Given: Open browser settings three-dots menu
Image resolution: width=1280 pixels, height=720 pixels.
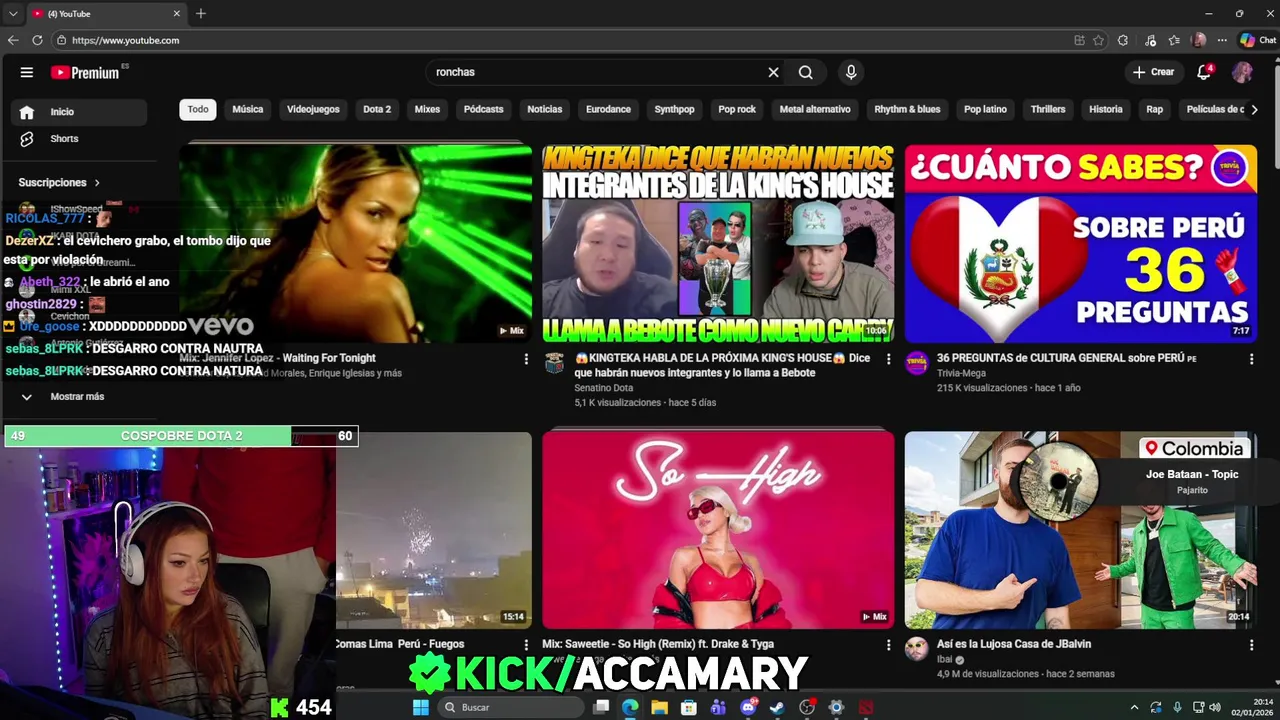Looking at the screenshot, I should (x=1222, y=40).
